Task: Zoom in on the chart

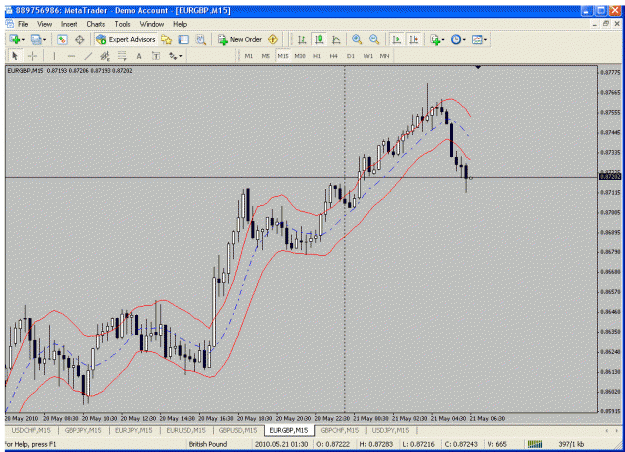Action: [357, 39]
